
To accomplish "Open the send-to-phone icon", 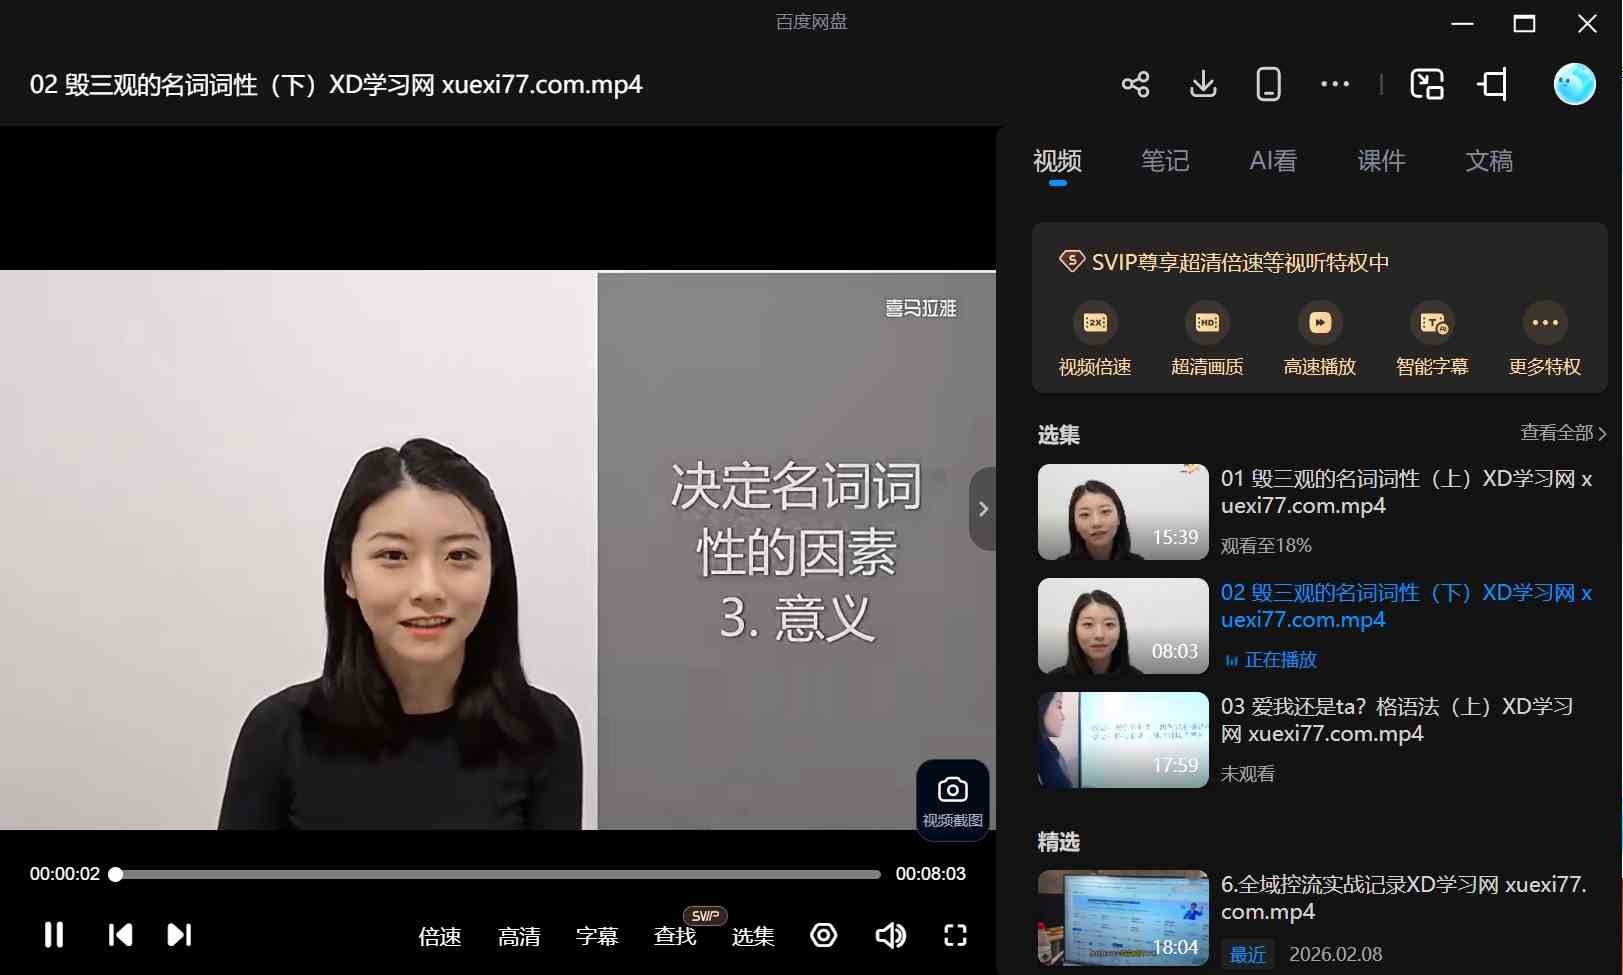I will coord(1268,84).
